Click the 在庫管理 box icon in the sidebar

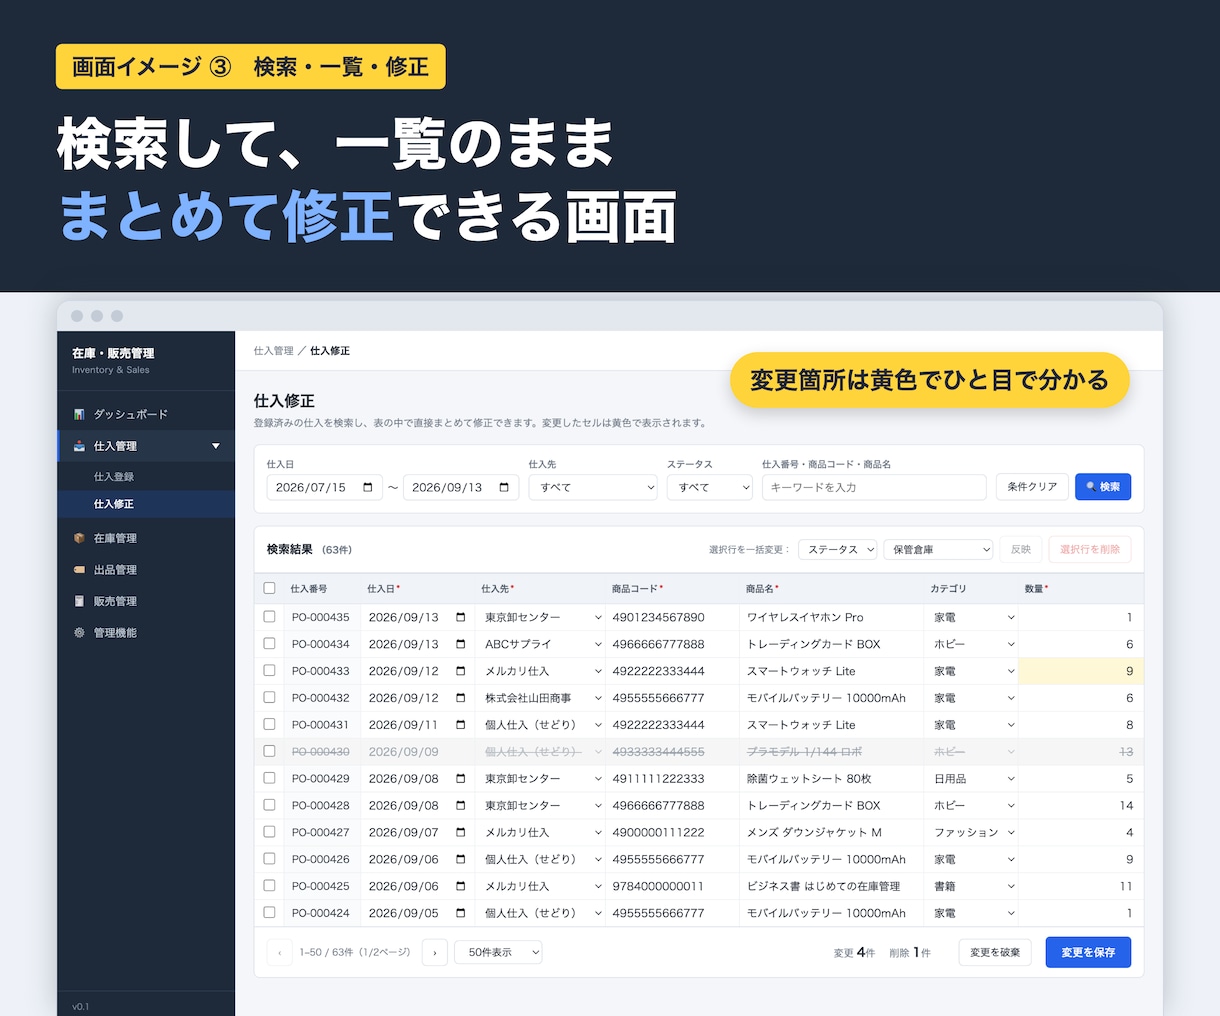[x=79, y=538]
